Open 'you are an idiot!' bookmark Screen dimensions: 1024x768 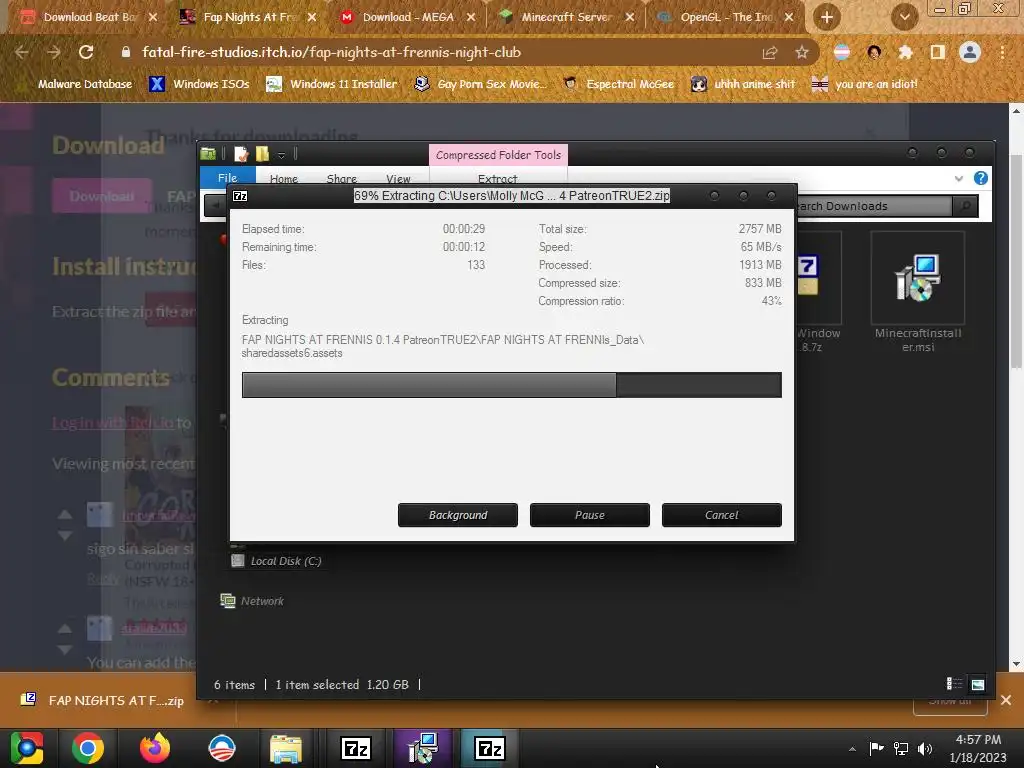[864, 84]
